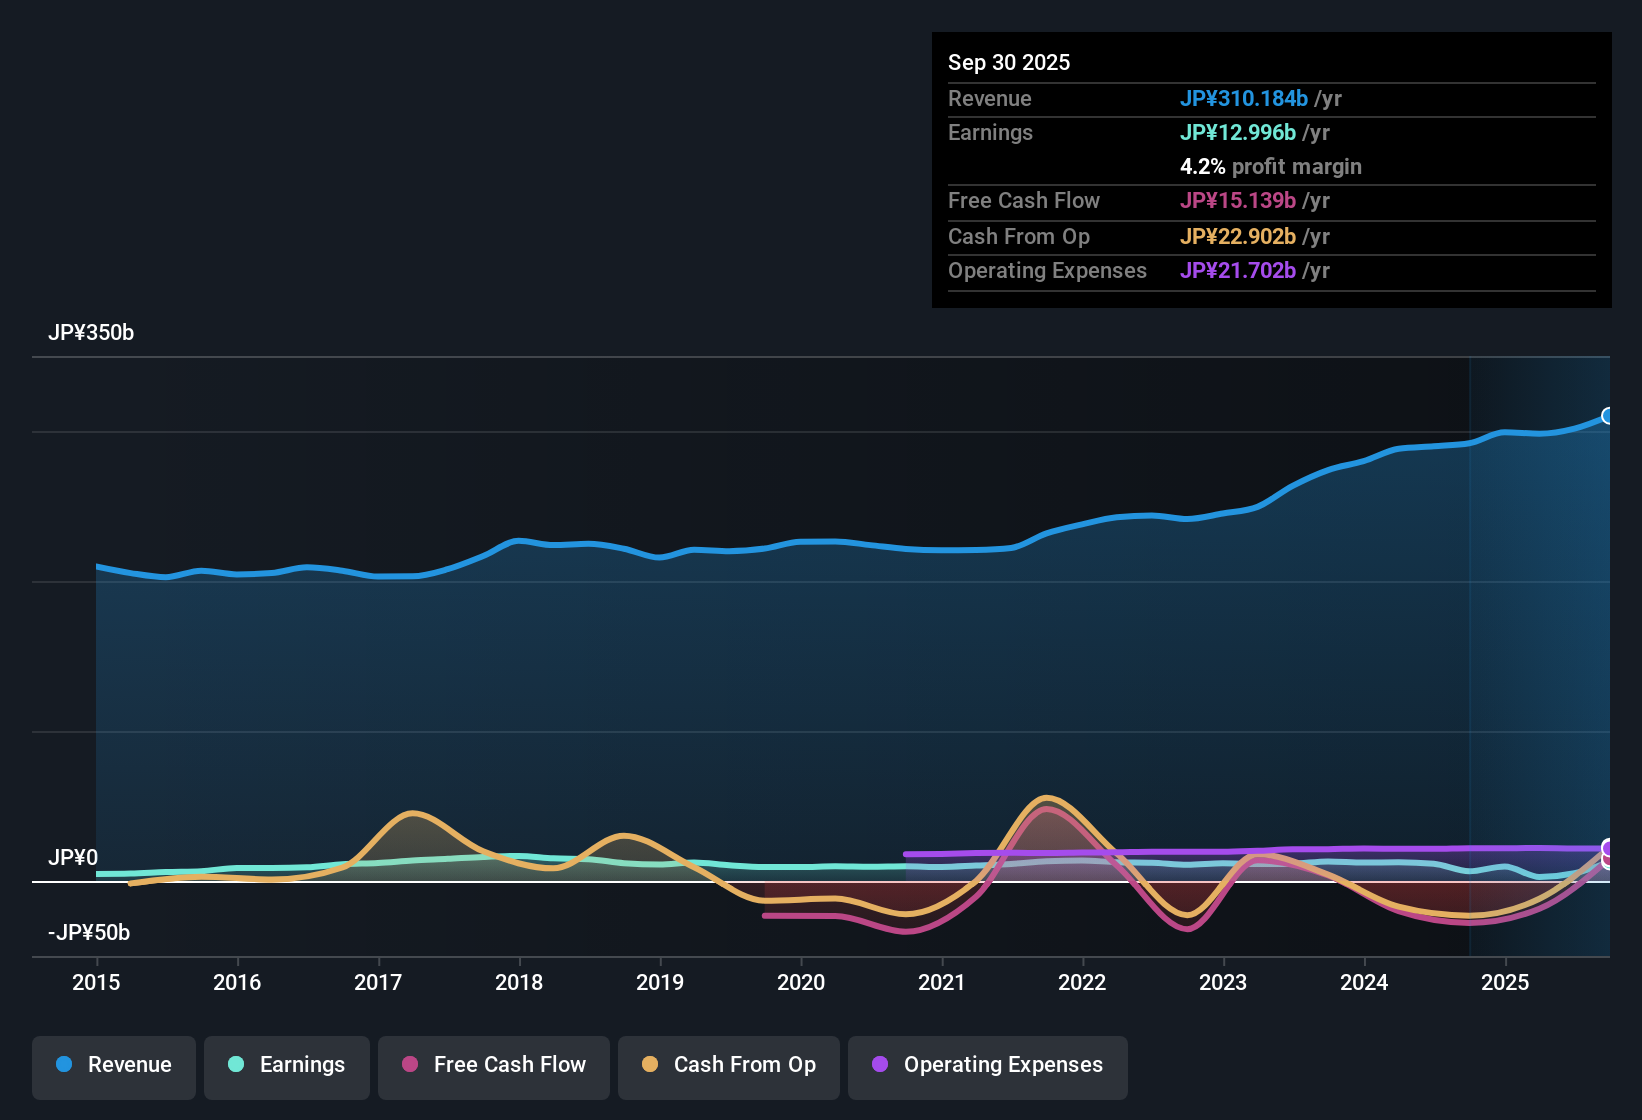This screenshot has width=1642, height=1120.
Task: Select the 2020 year label on the axis
Action: point(801,983)
